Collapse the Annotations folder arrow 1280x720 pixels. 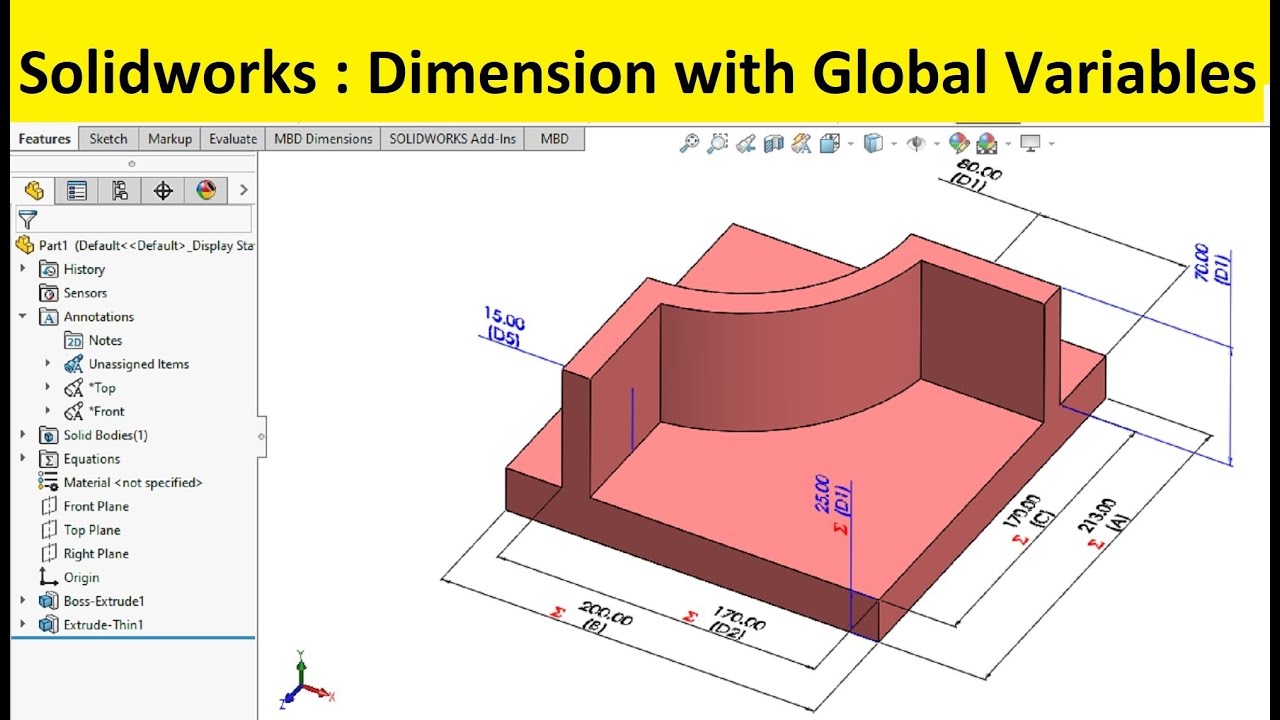point(23,316)
